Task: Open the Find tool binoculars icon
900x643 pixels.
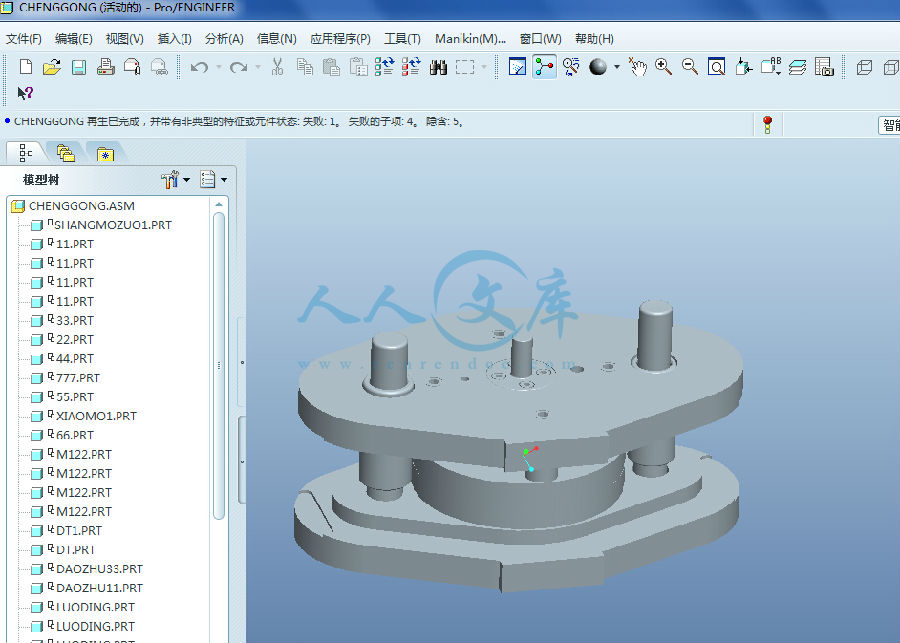Action: click(x=438, y=68)
